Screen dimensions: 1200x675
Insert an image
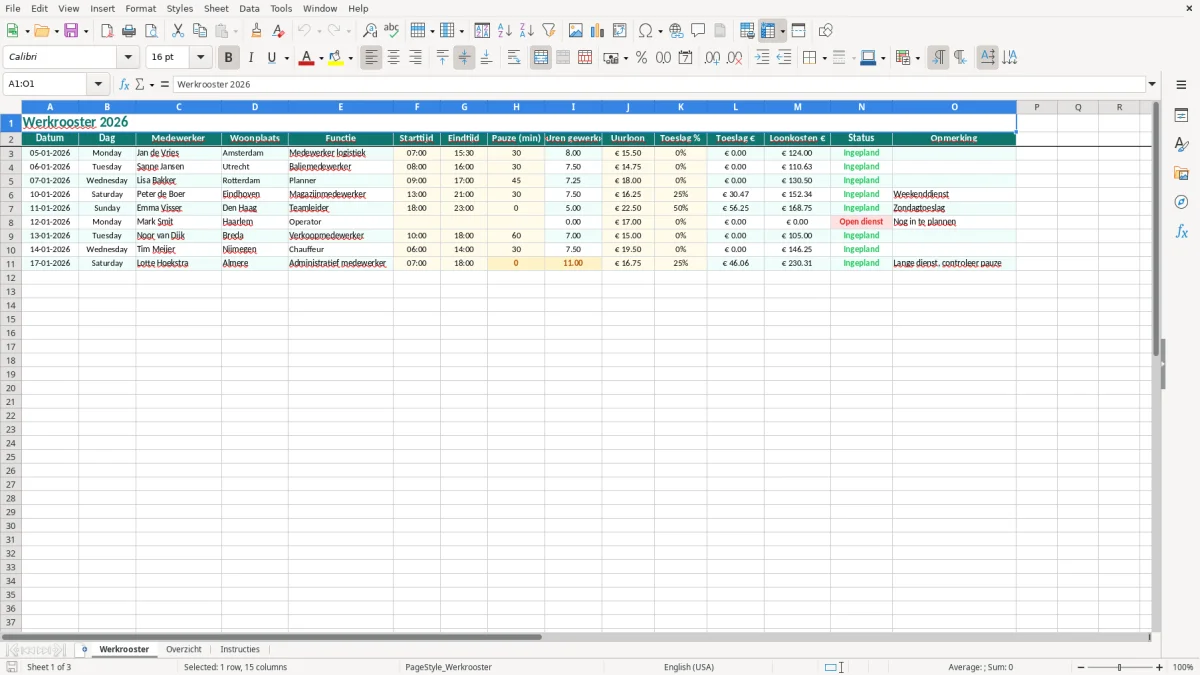[x=576, y=31]
